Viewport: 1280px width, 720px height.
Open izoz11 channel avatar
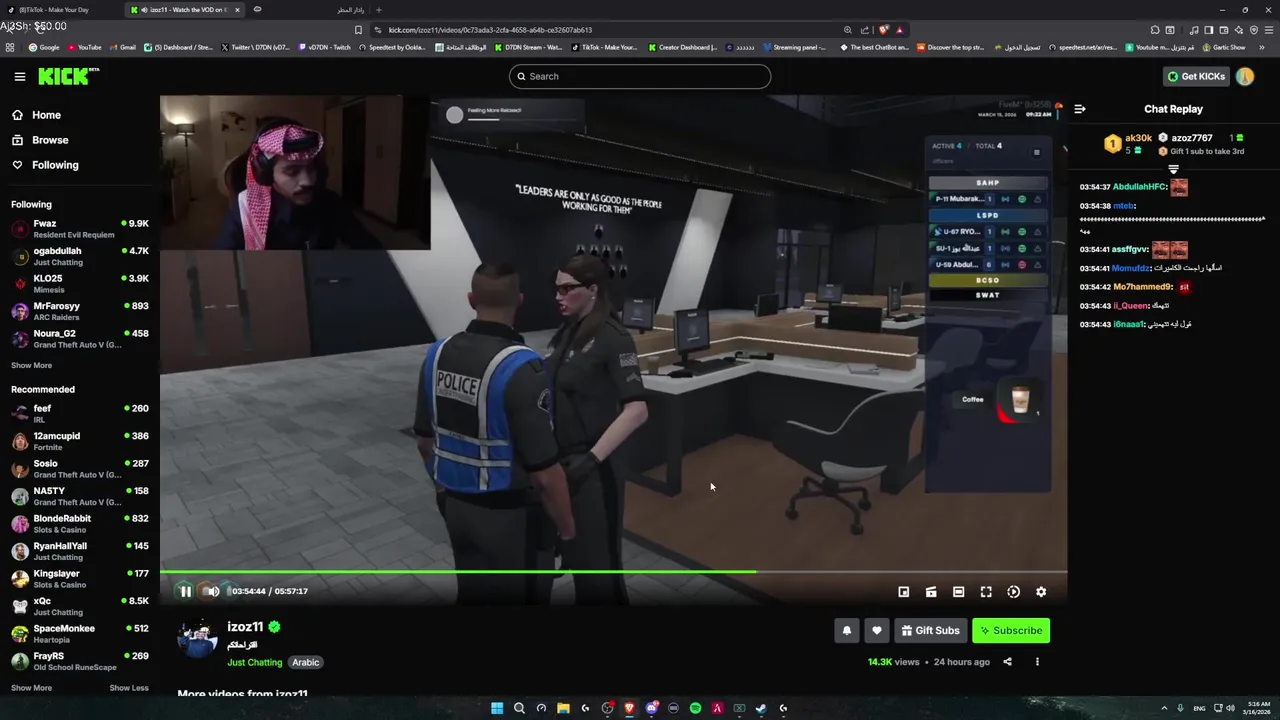click(197, 638)
